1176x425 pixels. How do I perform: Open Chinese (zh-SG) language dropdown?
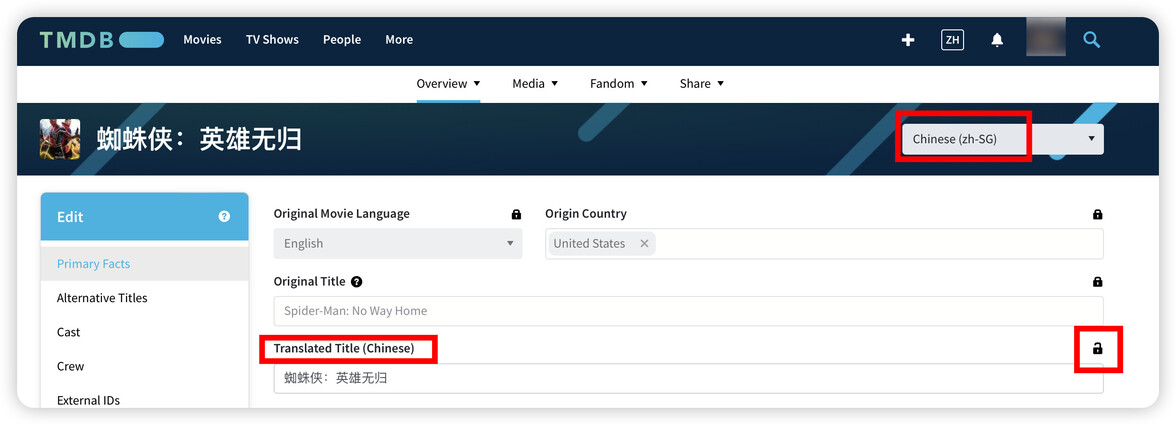tap(1003, 139)
